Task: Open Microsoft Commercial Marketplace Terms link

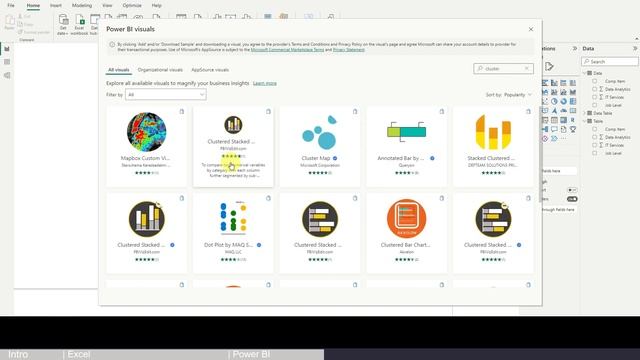Action: [287, 50]
